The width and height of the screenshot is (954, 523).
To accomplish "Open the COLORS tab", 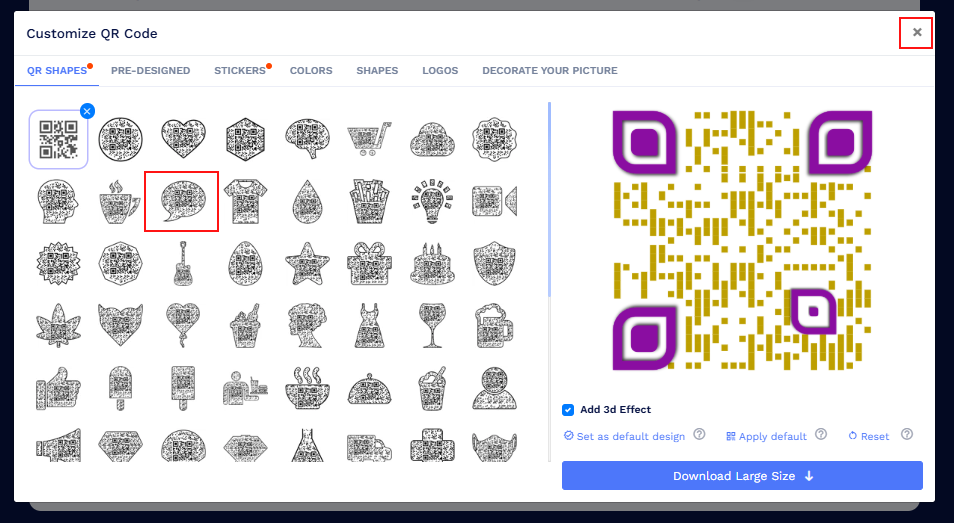I will click(311, 71).
